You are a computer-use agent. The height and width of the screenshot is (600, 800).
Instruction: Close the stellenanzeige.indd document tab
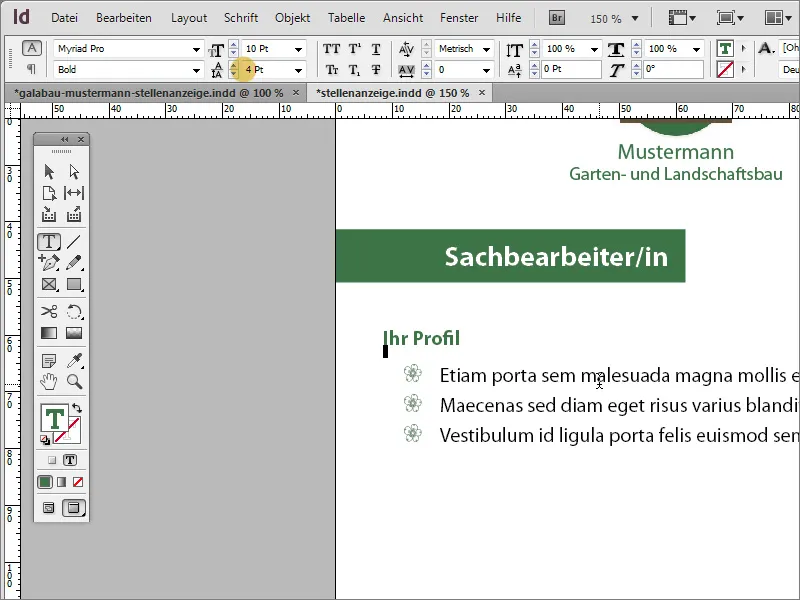click(482, 92)
